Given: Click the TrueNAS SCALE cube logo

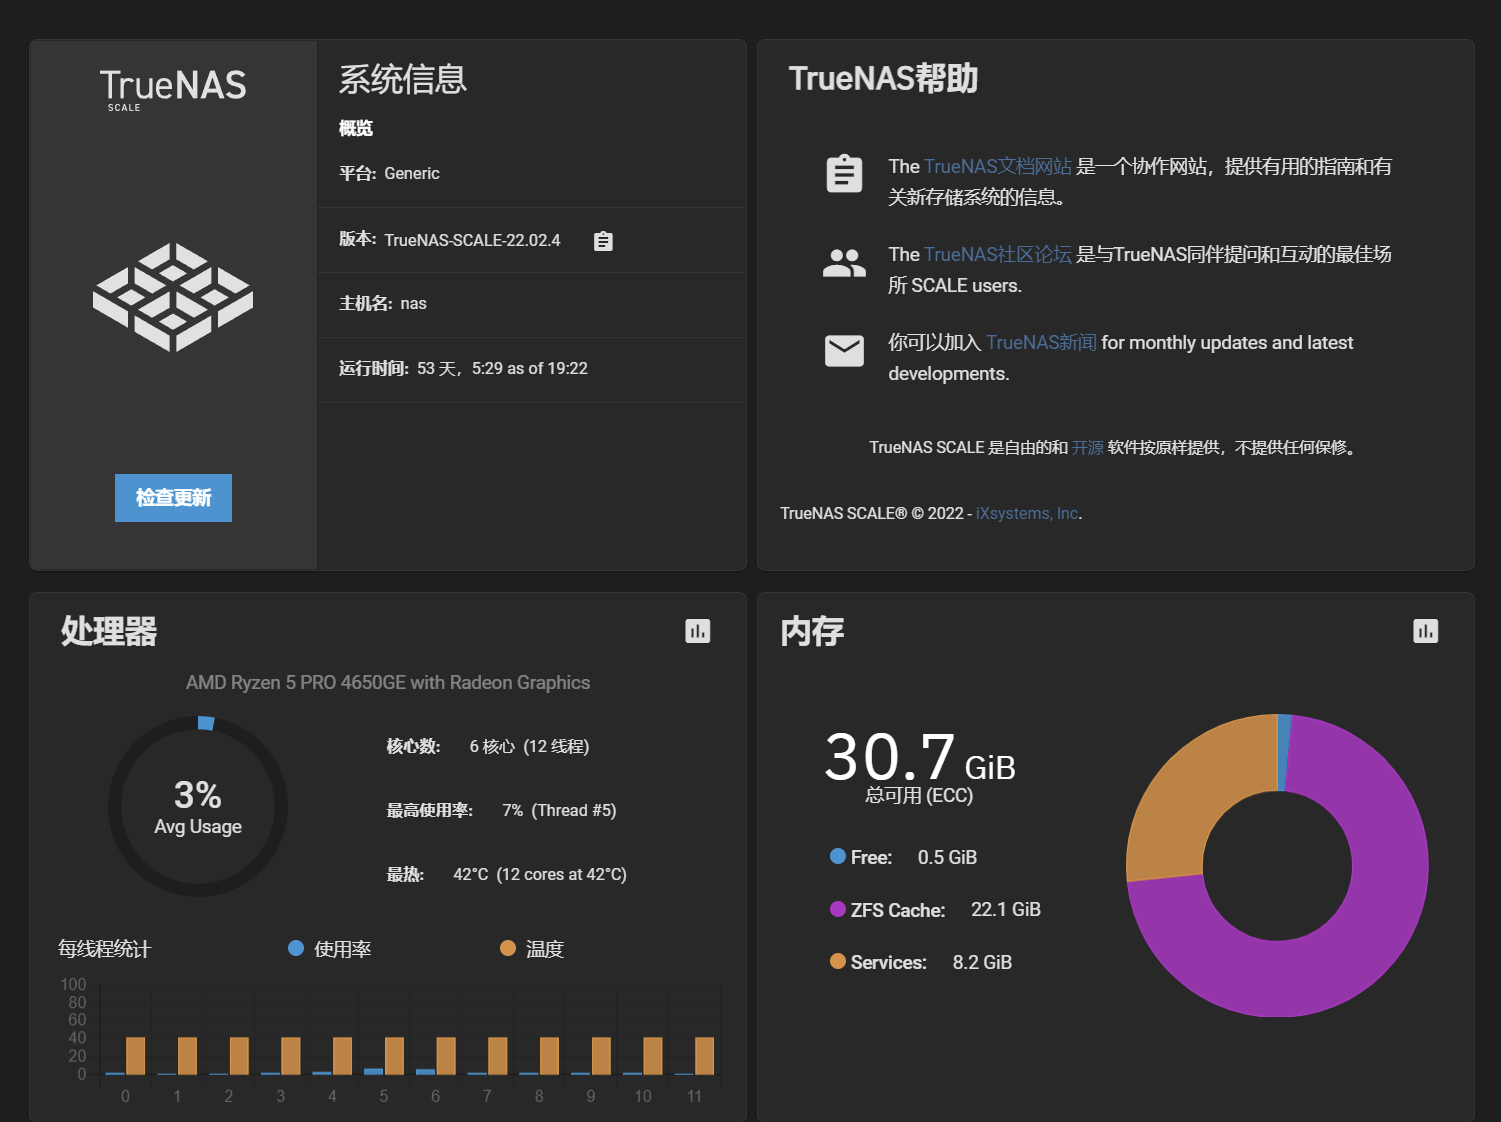Looking at the screenshot, I should point(172,297).
